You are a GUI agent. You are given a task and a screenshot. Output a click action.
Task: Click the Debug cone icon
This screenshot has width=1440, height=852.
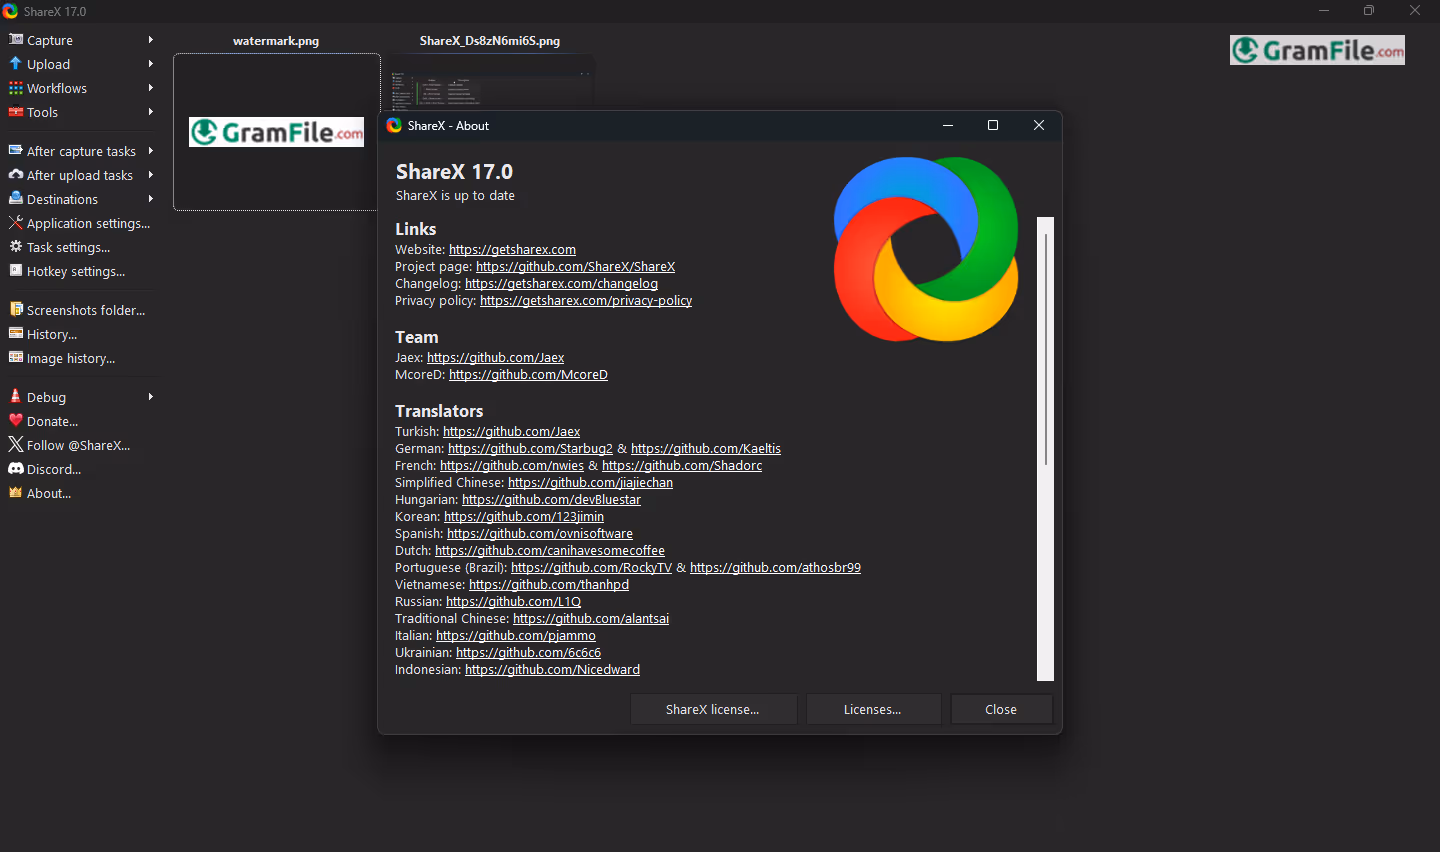point(16,396)
